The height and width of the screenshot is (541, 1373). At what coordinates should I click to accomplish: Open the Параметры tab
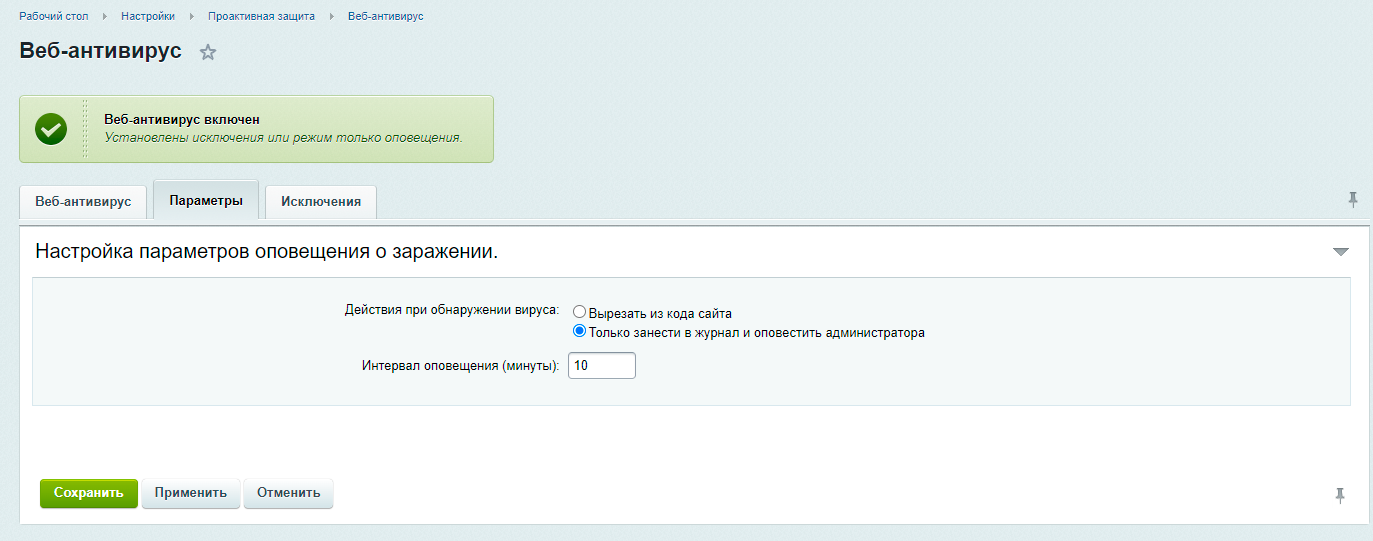(x=206, y=200)
